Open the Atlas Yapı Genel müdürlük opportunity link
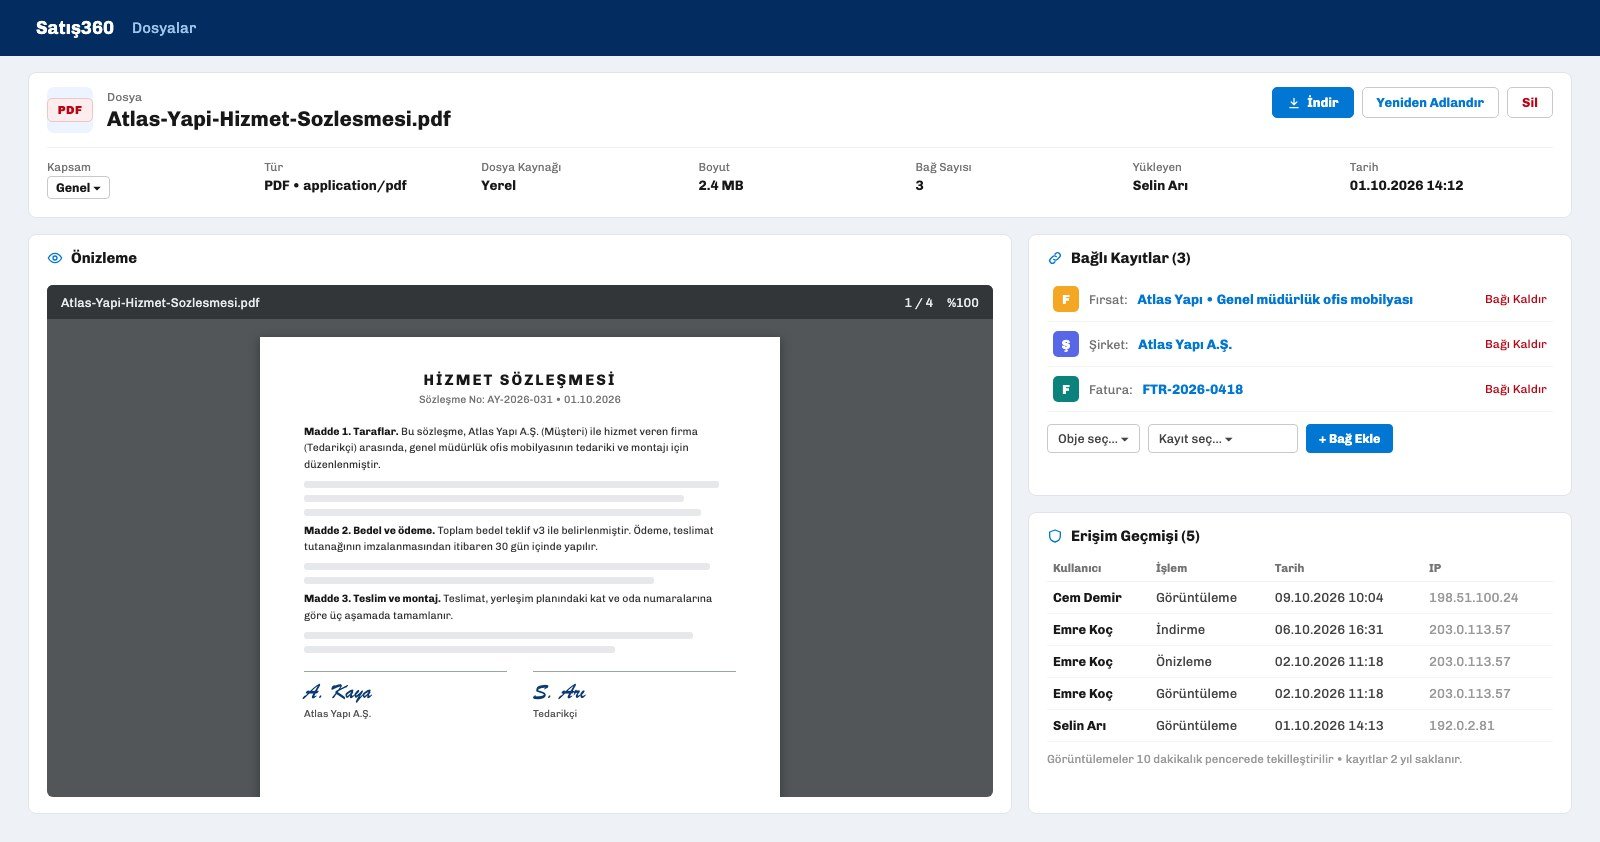The height and width of the screenshot is (842, 1600). [1275, 299]
